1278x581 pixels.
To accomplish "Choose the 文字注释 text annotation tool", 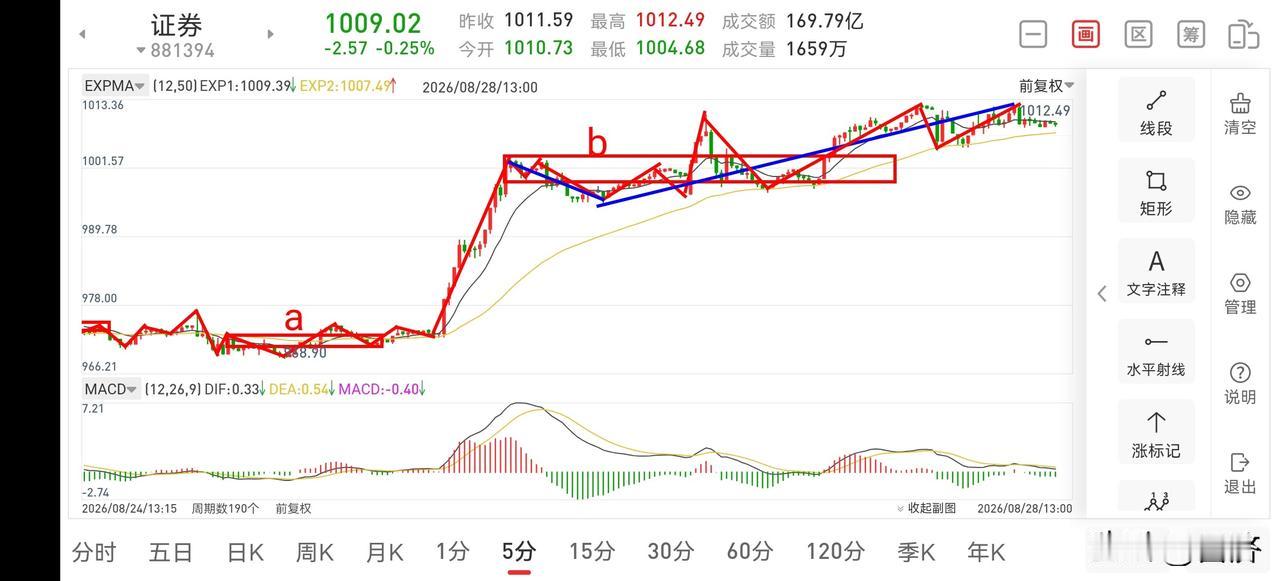I will click(1156, 273).
